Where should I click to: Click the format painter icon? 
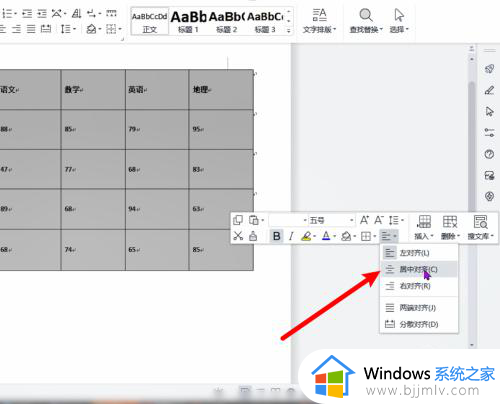click(x=253, y=236)
